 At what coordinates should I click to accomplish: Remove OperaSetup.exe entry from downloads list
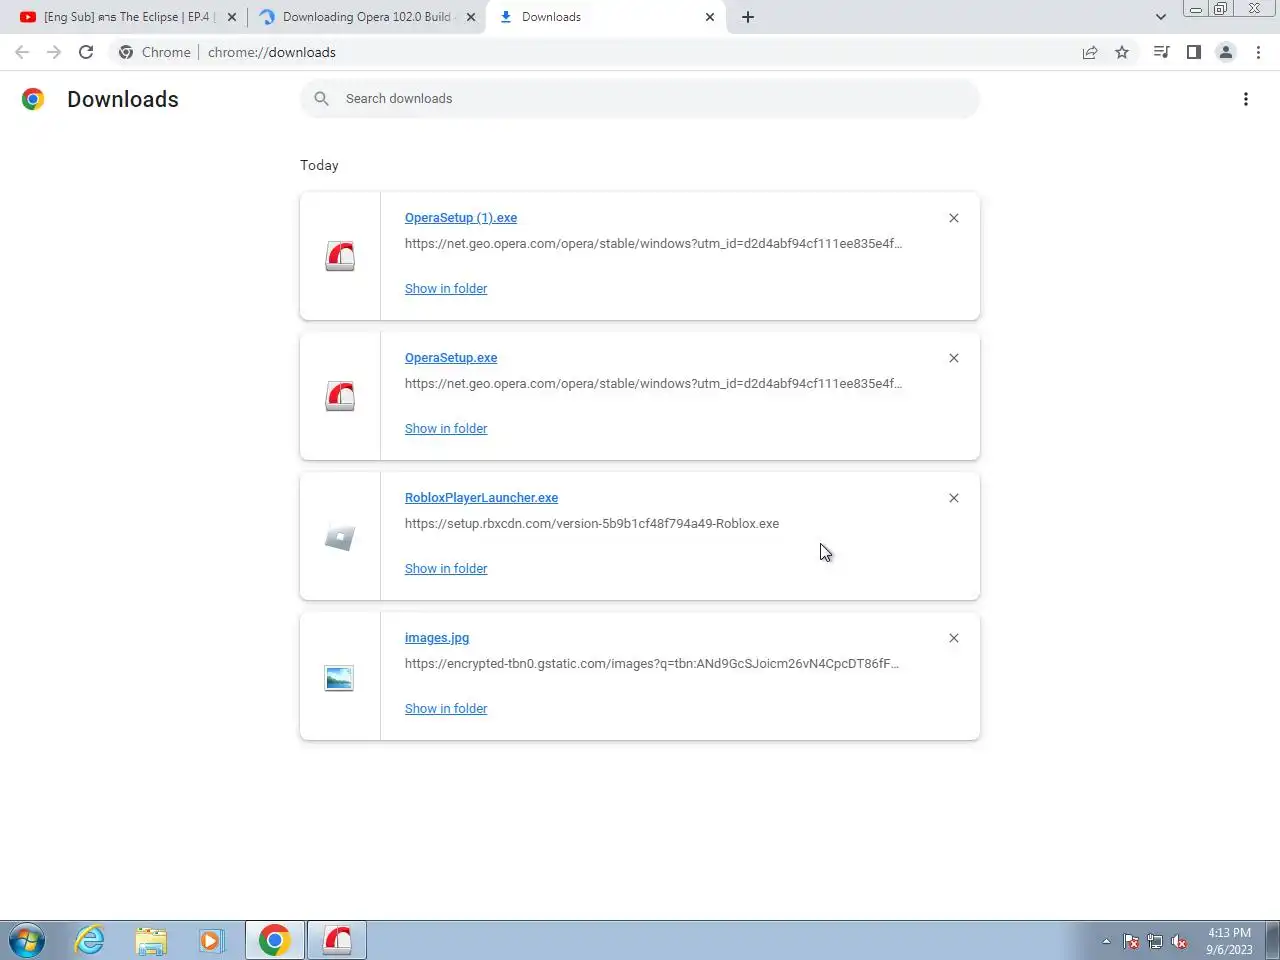(954, 358)
